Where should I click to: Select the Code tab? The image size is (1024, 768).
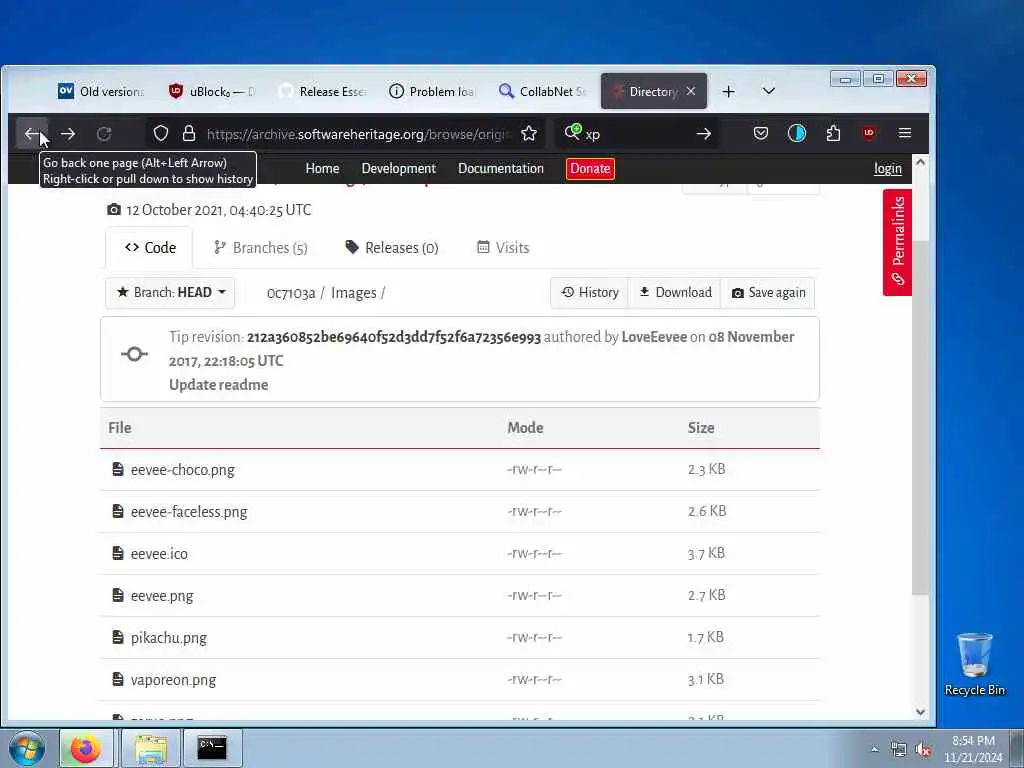[x=150, y=248]
